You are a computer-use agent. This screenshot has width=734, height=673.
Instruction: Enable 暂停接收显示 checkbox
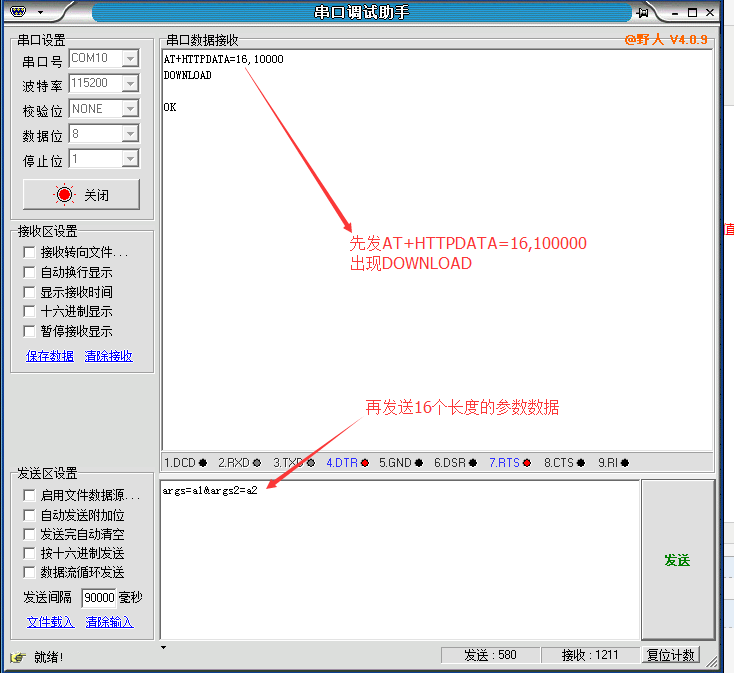29,331
